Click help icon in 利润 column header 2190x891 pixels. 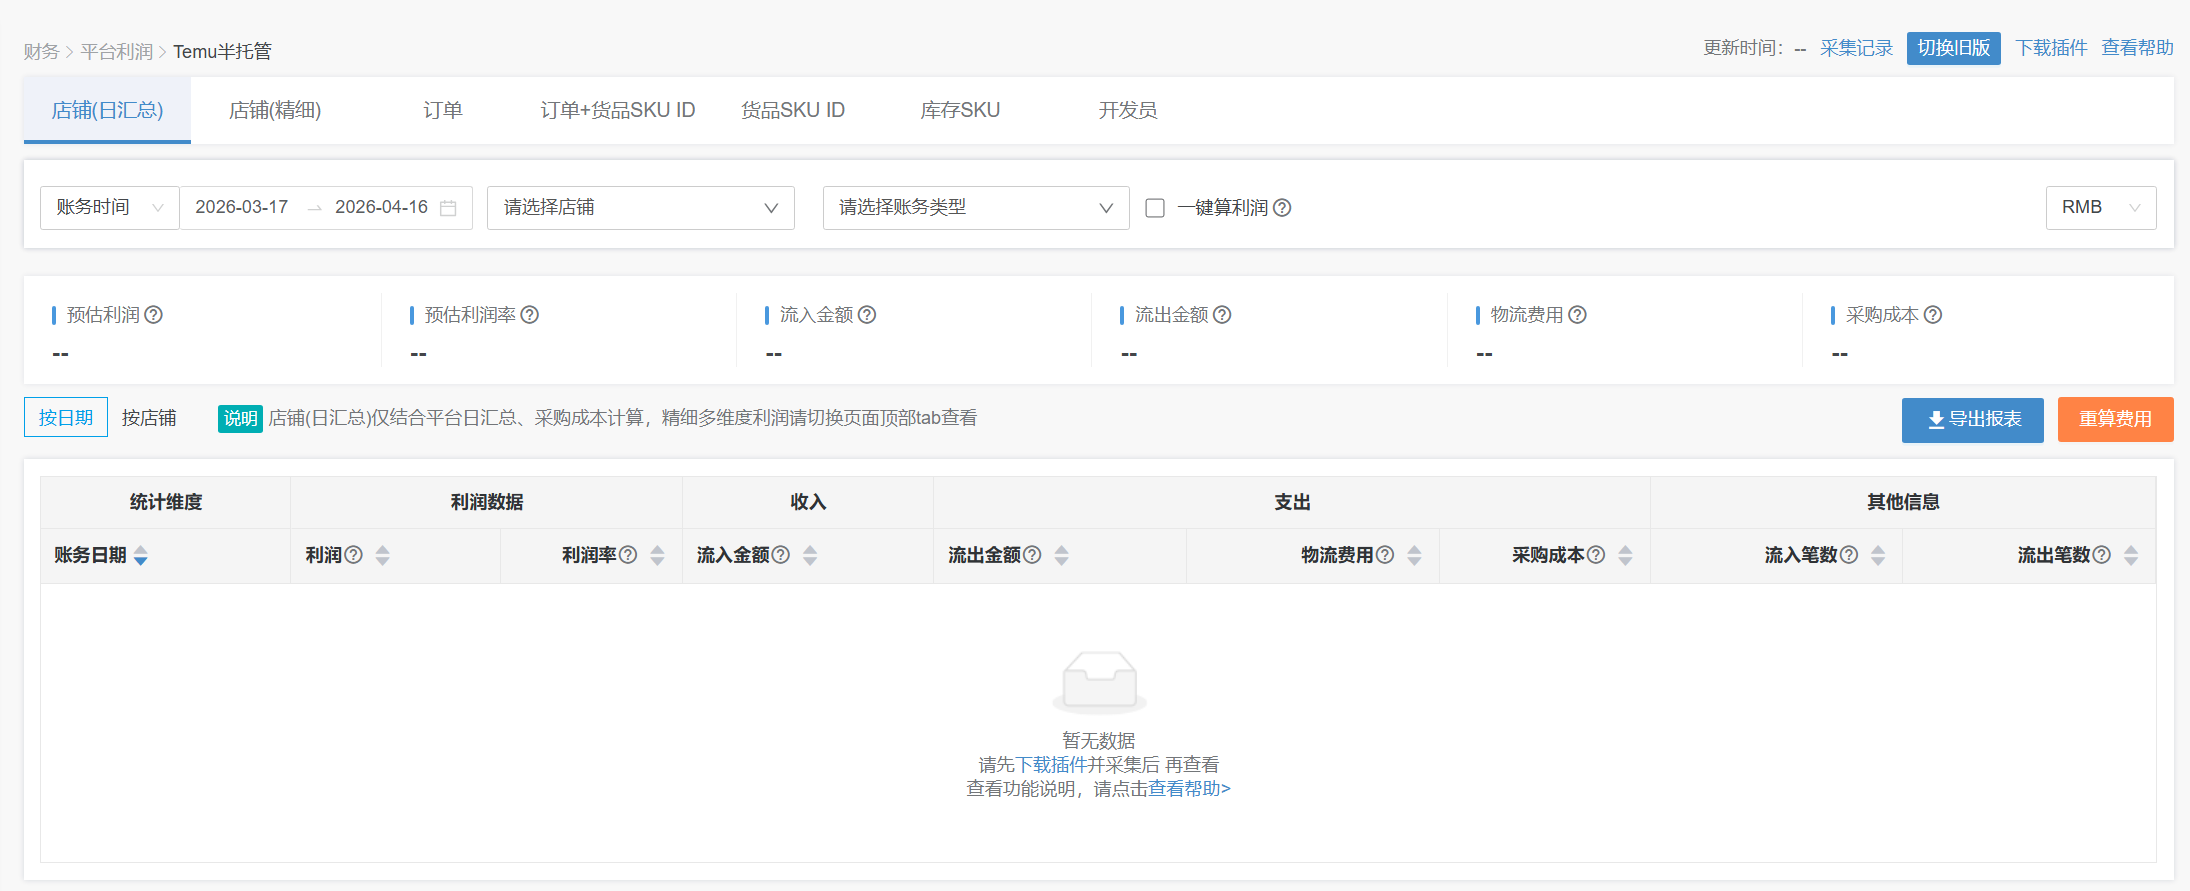[x=353, y=555]
